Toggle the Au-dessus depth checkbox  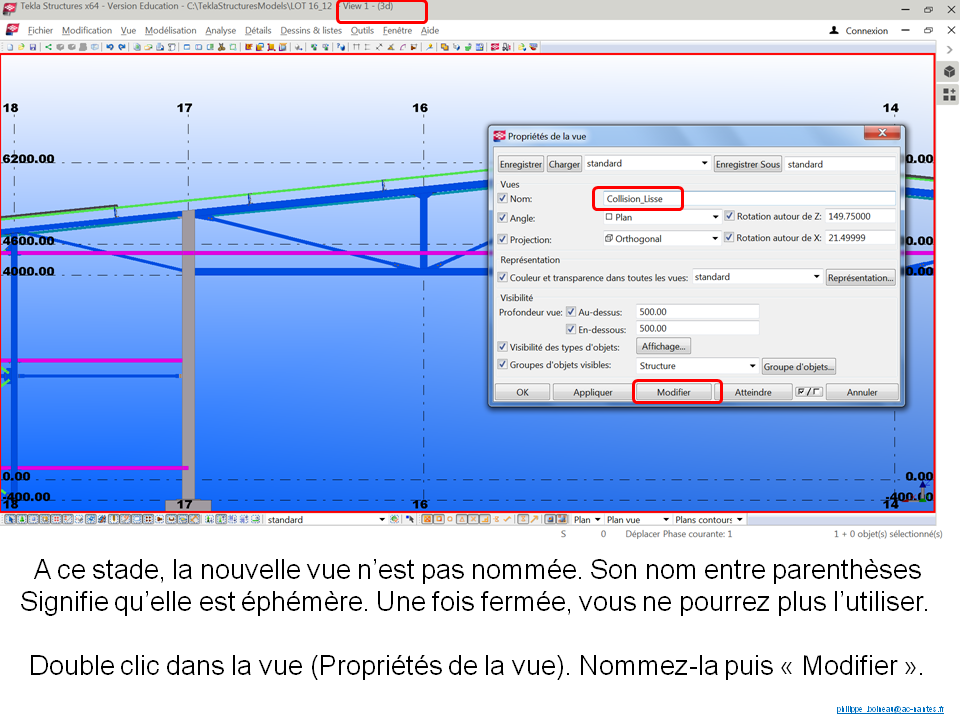coord(571,312)
